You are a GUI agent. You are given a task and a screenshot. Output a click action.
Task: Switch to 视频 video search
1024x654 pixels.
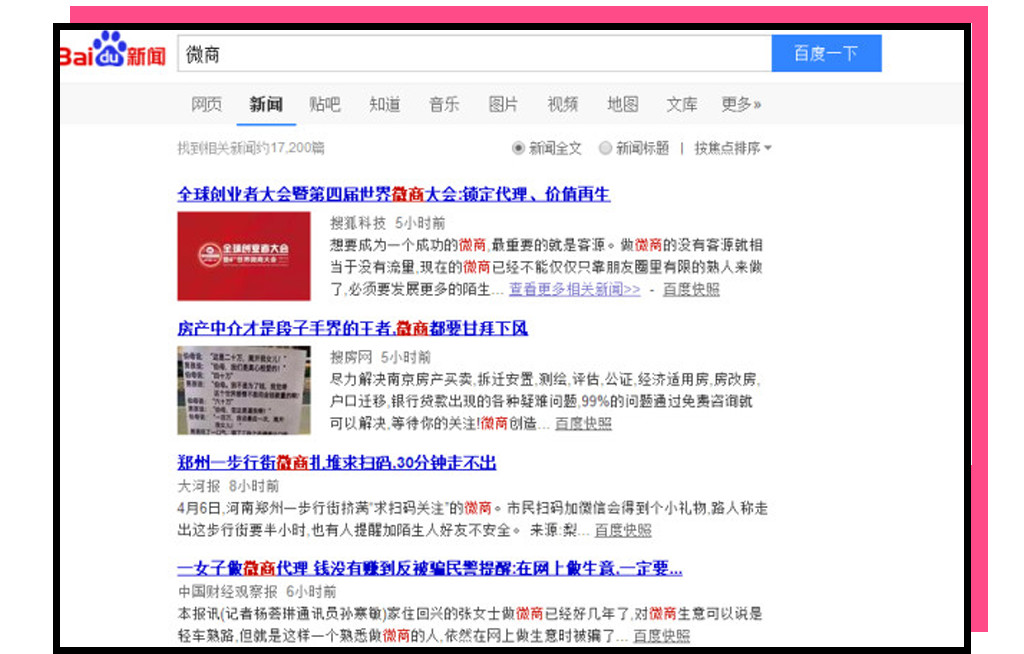pyautogui.click(x=562, y=103)
